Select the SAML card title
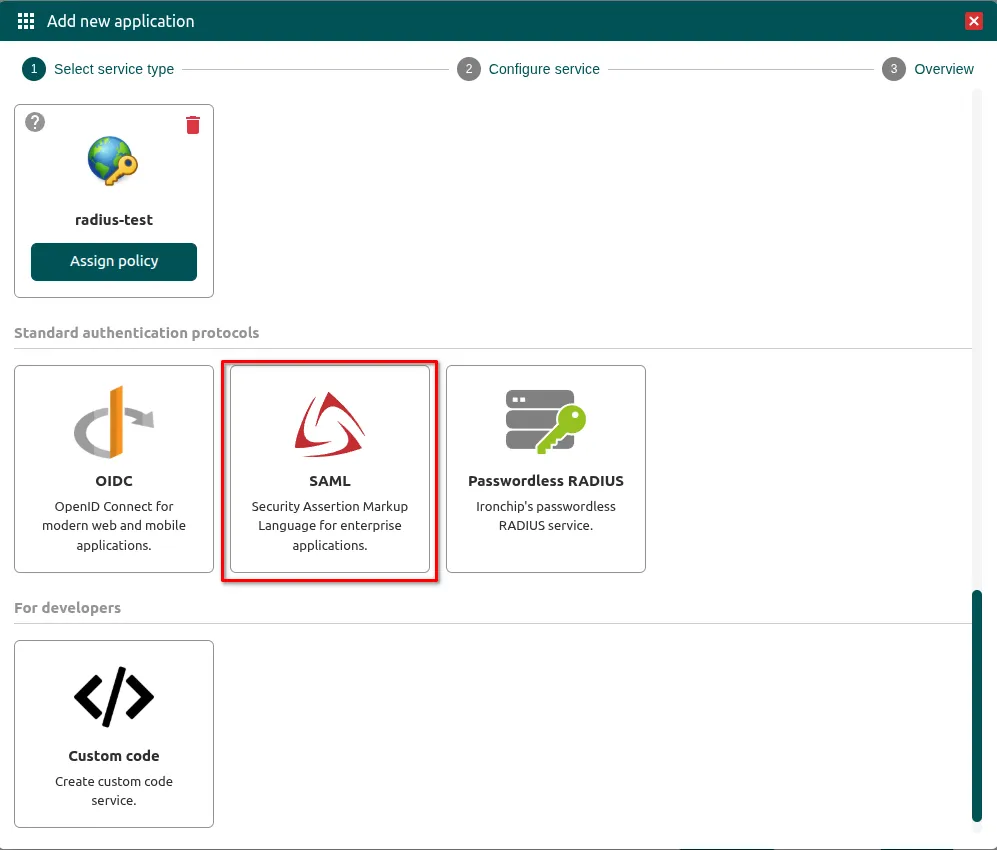Image resolution: width=997 pixels, height=850 pixels. click(329, 481)
